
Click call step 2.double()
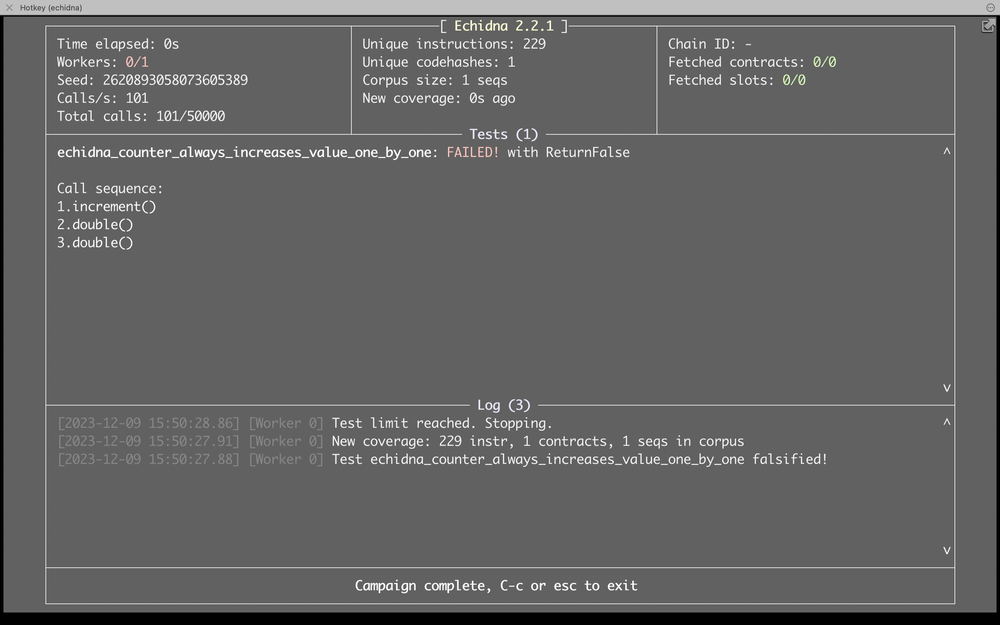click(x=95, y=224)
